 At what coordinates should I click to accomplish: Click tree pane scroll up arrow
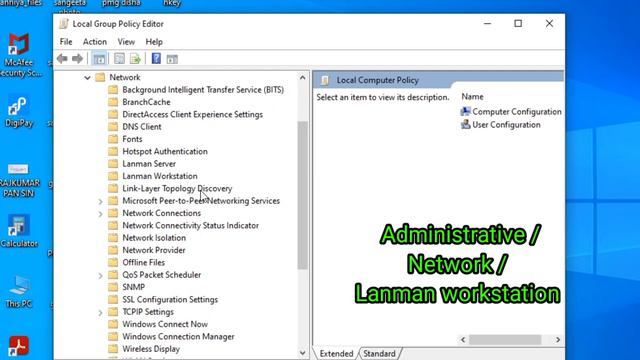coord(302,77)
